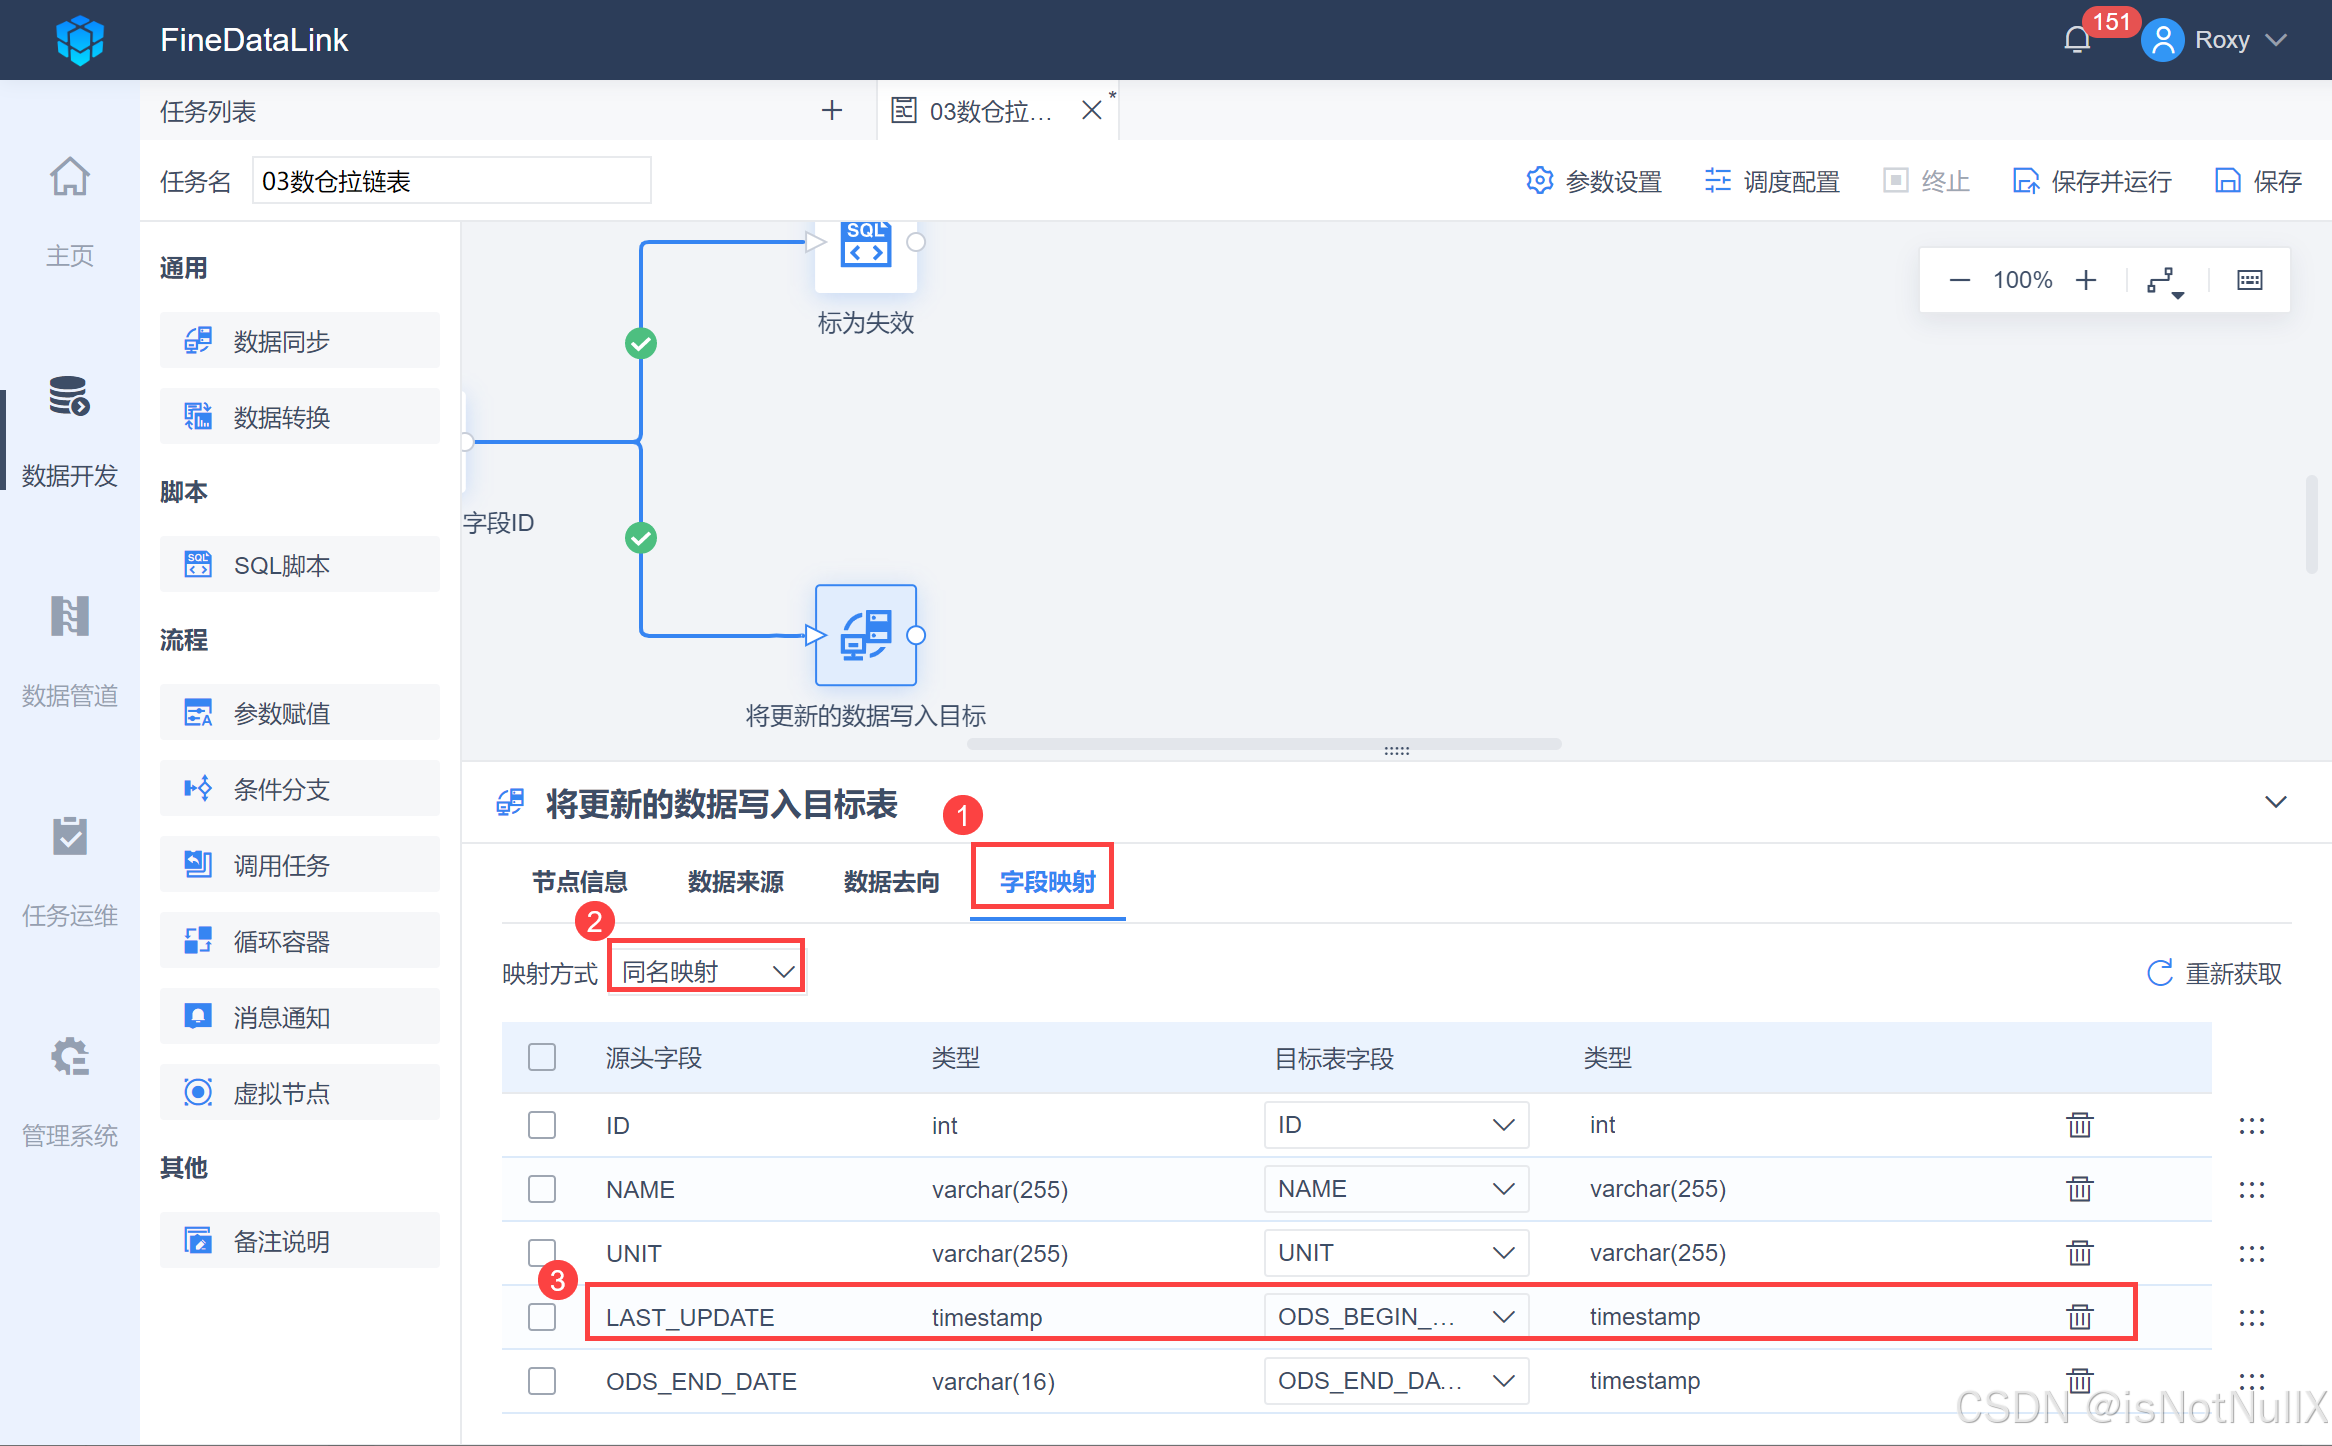Collapse the node configuration panel chevron

coord(2275,802)
